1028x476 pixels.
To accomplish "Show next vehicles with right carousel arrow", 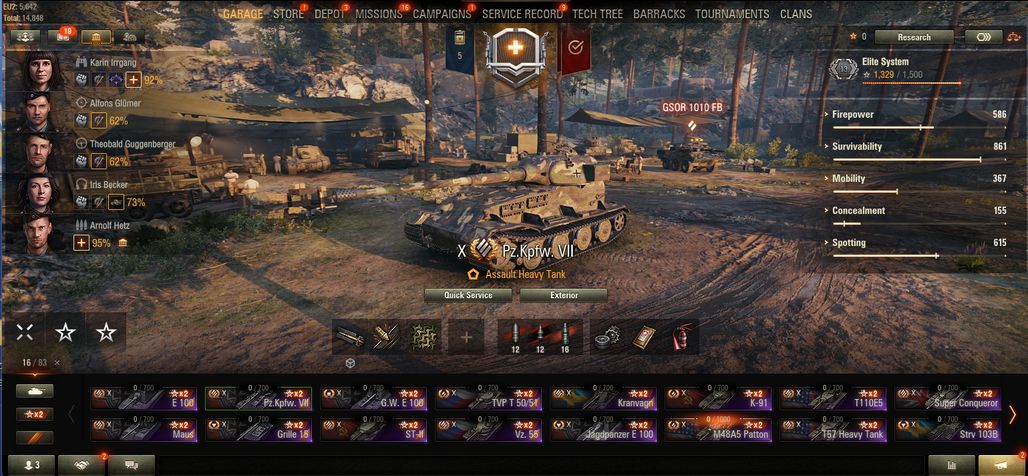I will (x=1012, y=414).
